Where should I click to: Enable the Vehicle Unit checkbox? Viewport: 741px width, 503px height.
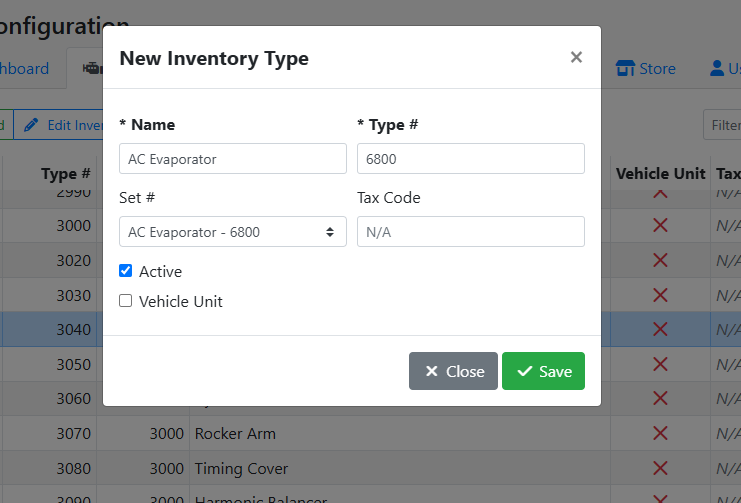pos(125,301)
